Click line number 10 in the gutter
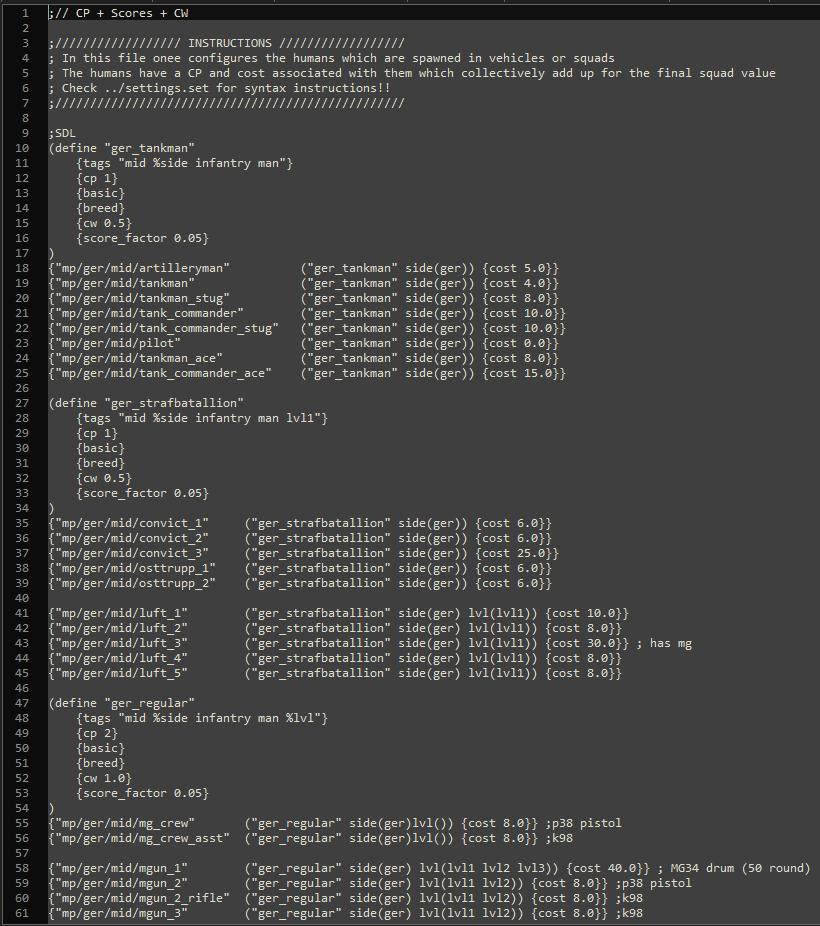 pyautogui.click(x=22, y=148)
